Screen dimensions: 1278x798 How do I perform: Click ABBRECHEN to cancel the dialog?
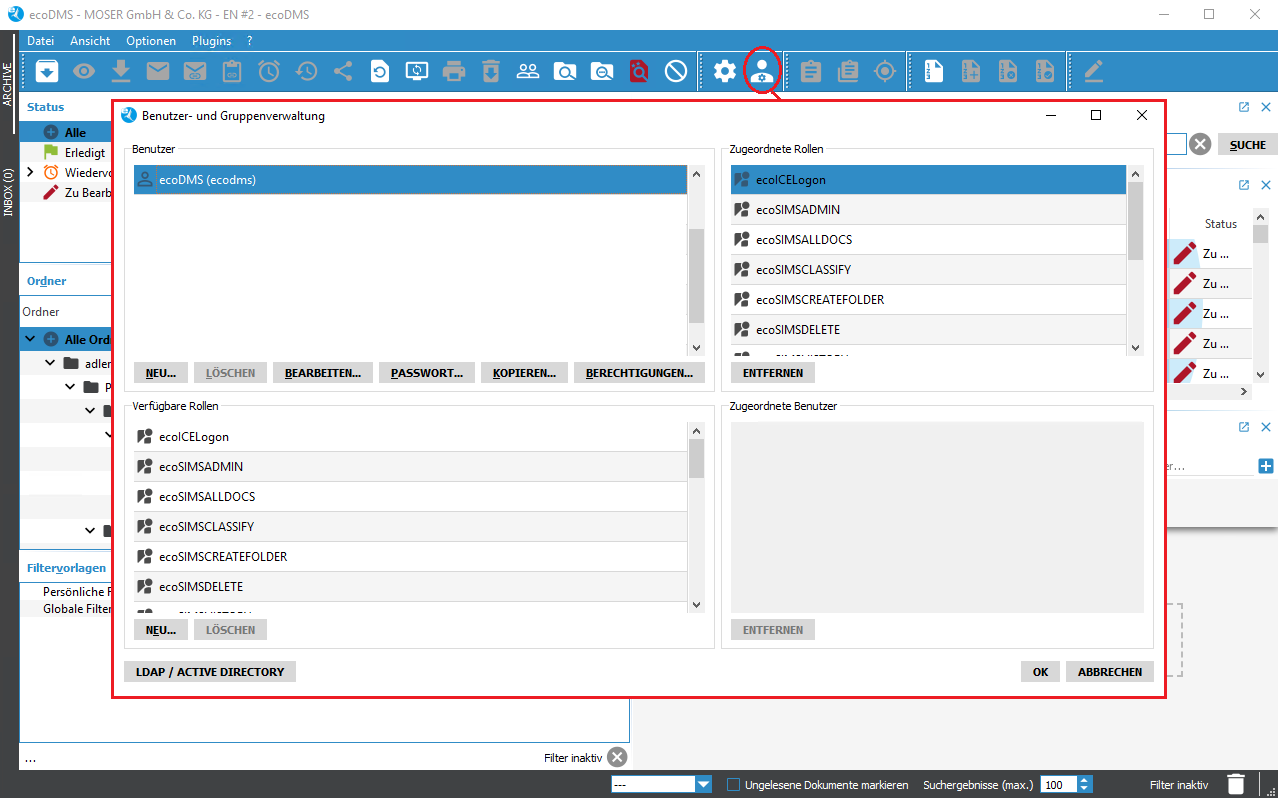[x=1110, y=672]
